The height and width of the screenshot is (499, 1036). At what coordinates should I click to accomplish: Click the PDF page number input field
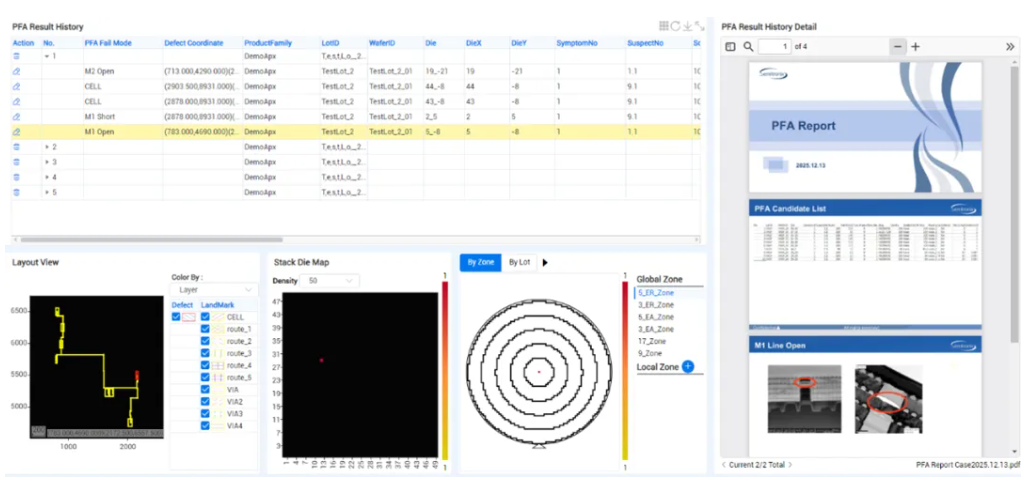pyautogui.click(x=773, y=47)
